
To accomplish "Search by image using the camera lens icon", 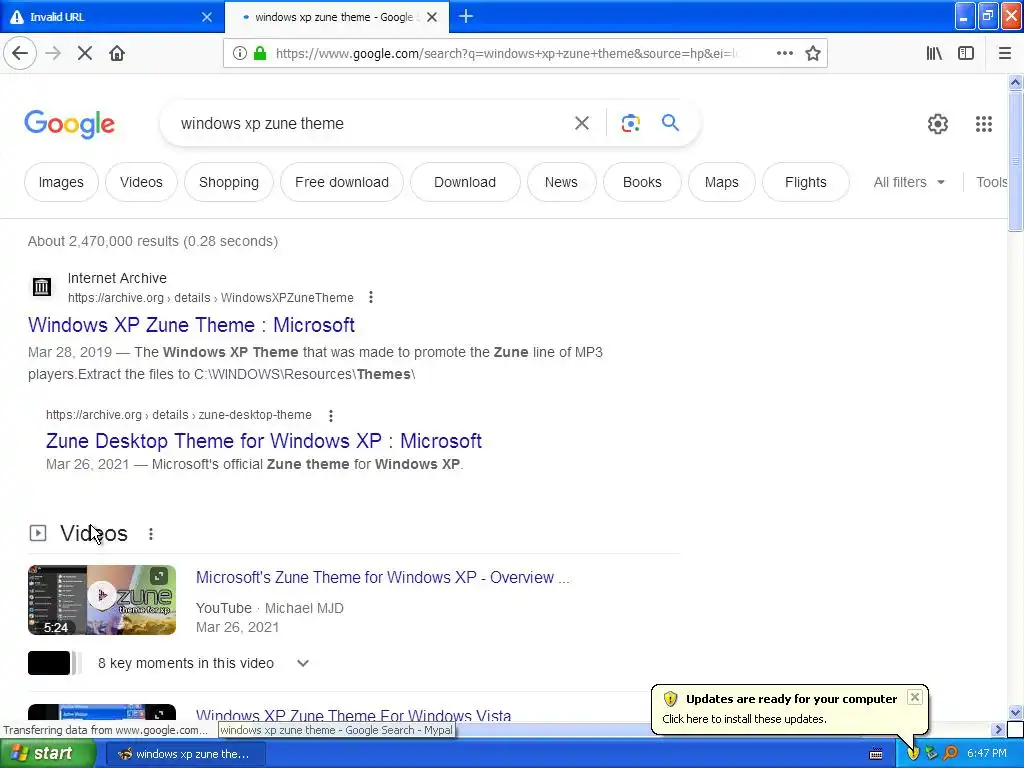I will point(630,123).
